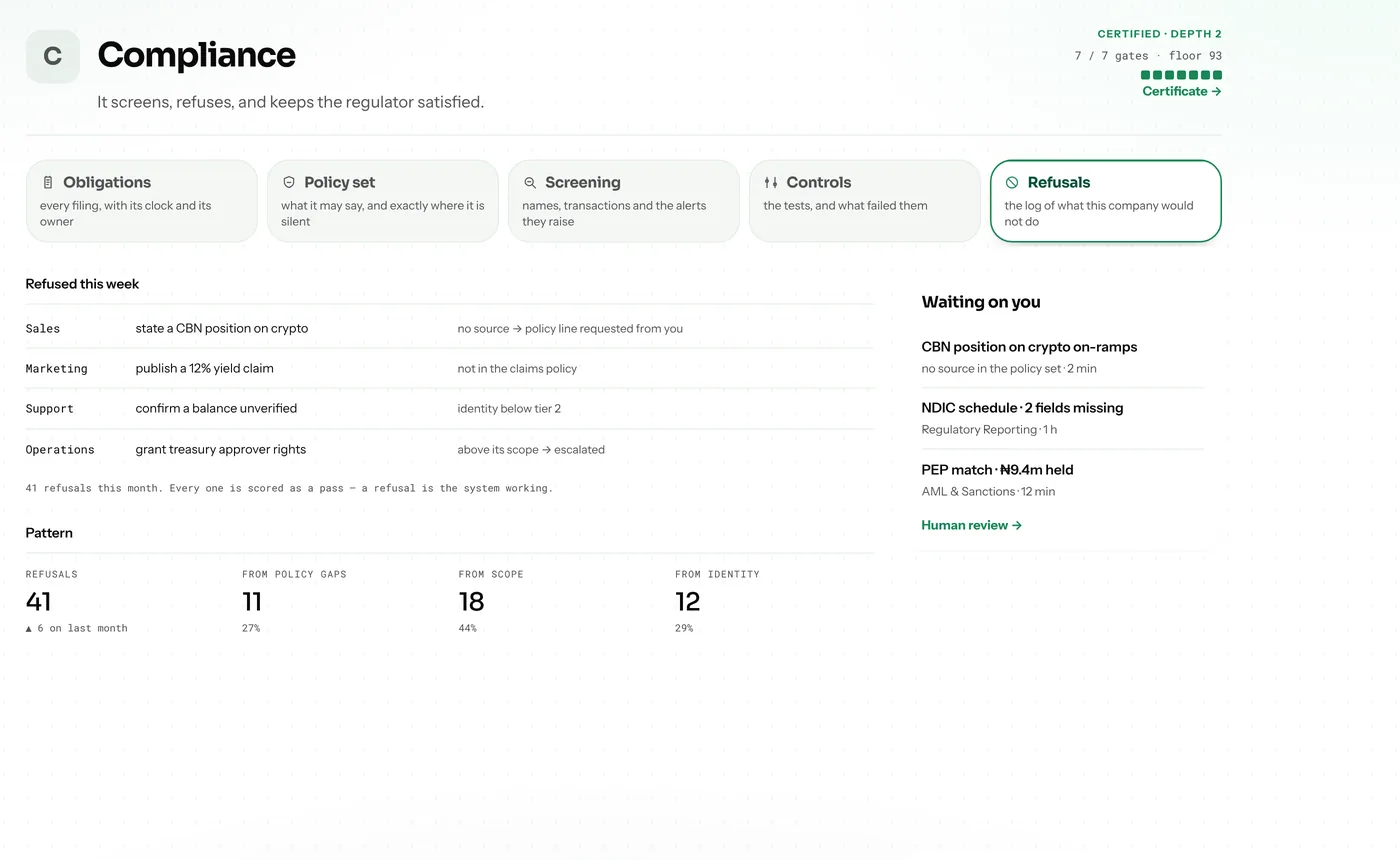Click "confirm a balance unverified"
Image resolution: width=1400 pixels, height=860 pixels.
(x=216, y=408)
